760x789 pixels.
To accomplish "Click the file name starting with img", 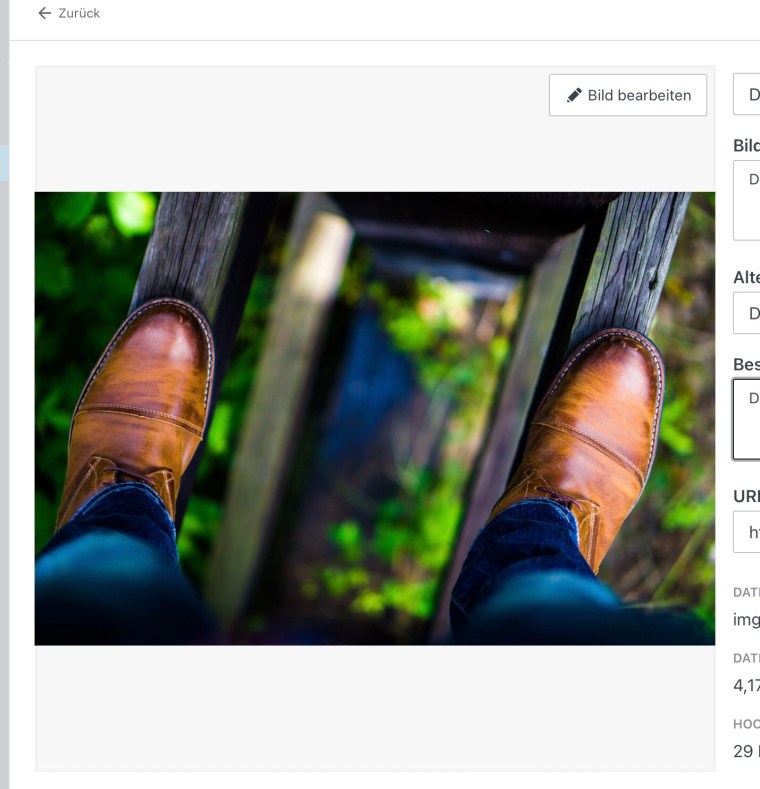I will click(746, 619).
